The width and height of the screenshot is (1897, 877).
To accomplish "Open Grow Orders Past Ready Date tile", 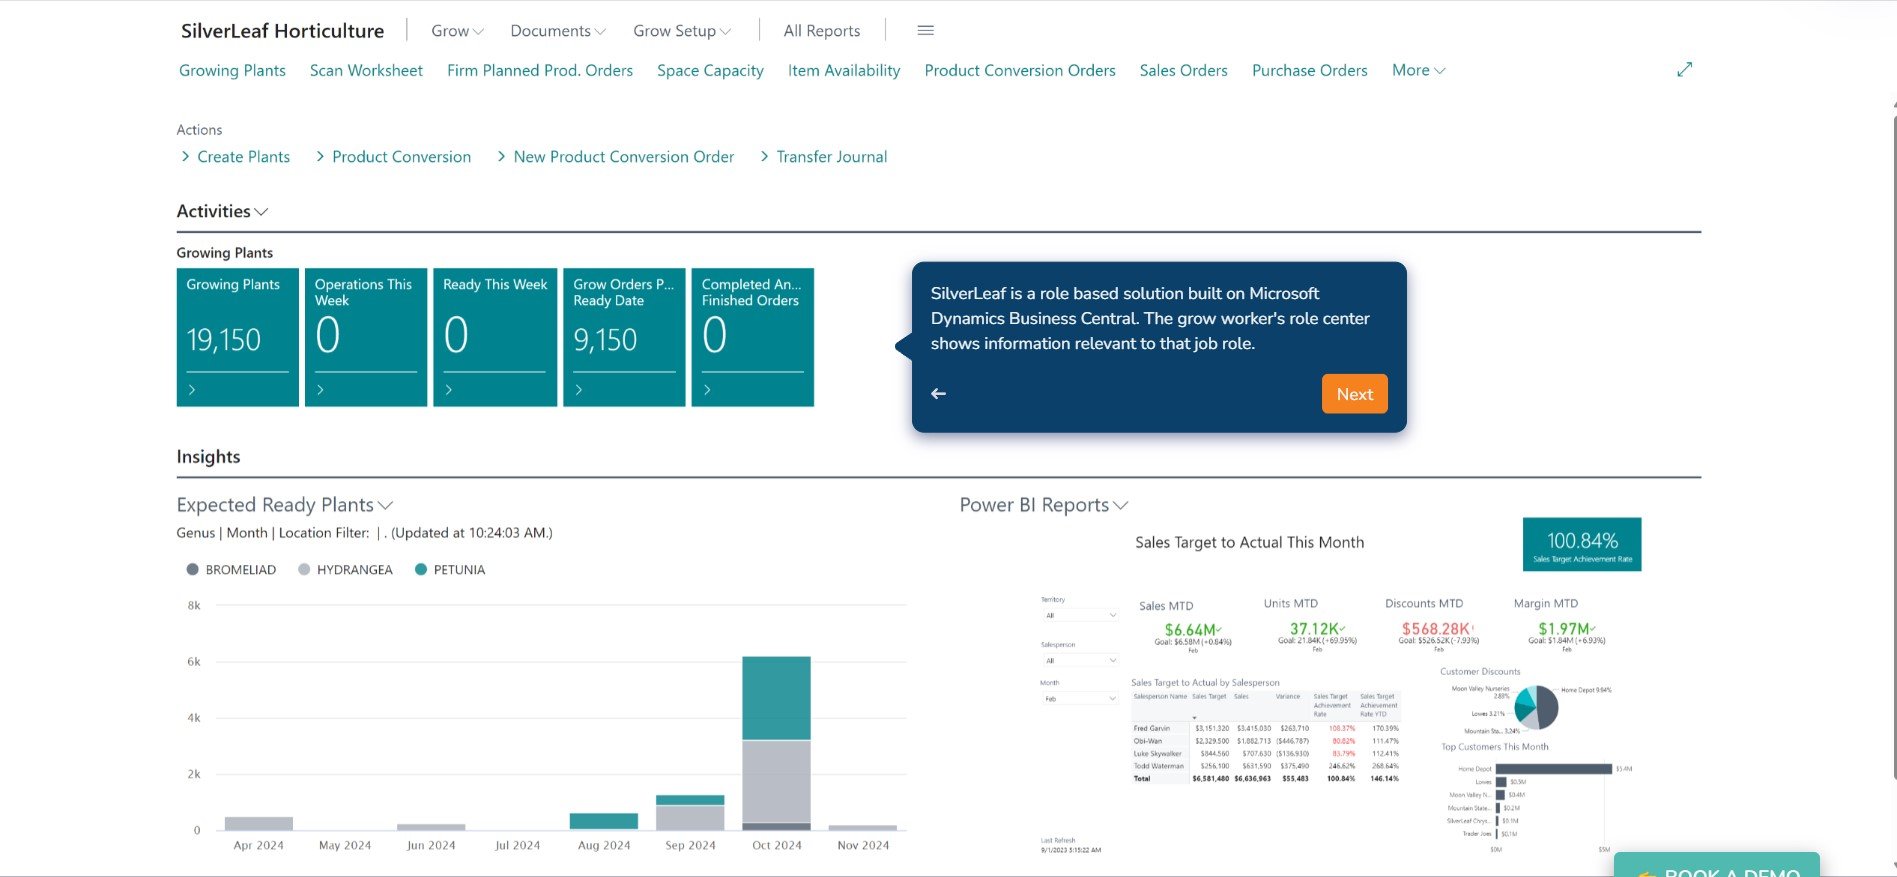I will pyautogui.click(x=624, y=337).
